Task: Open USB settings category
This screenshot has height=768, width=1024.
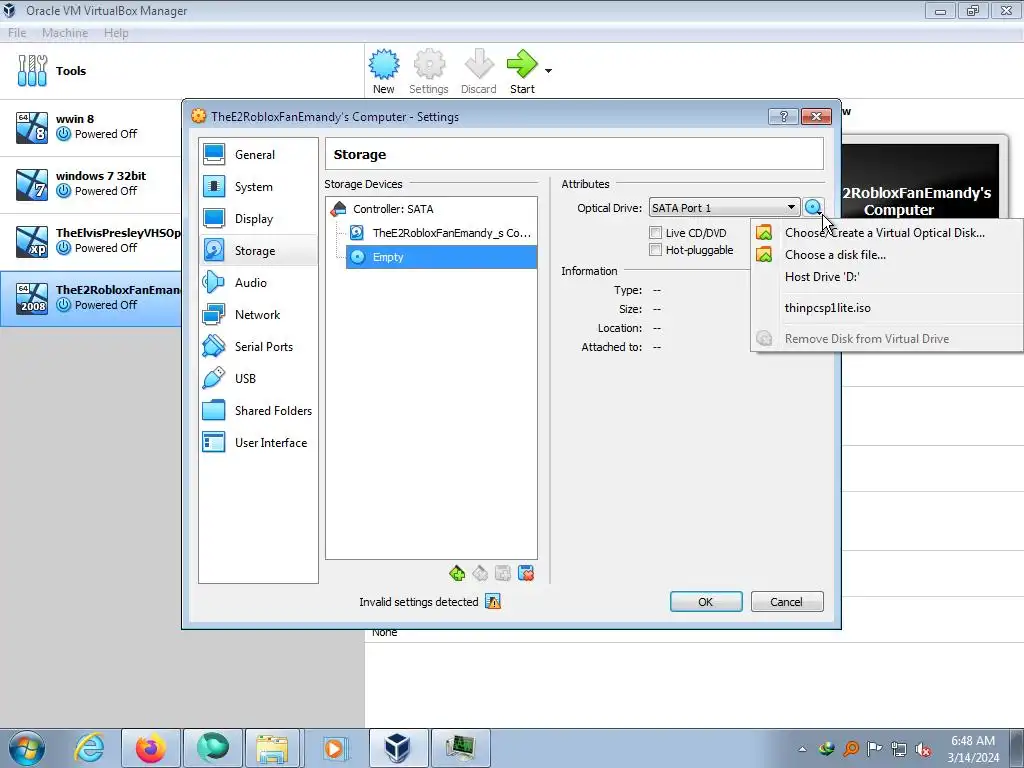Action: (x=259, y=379)
